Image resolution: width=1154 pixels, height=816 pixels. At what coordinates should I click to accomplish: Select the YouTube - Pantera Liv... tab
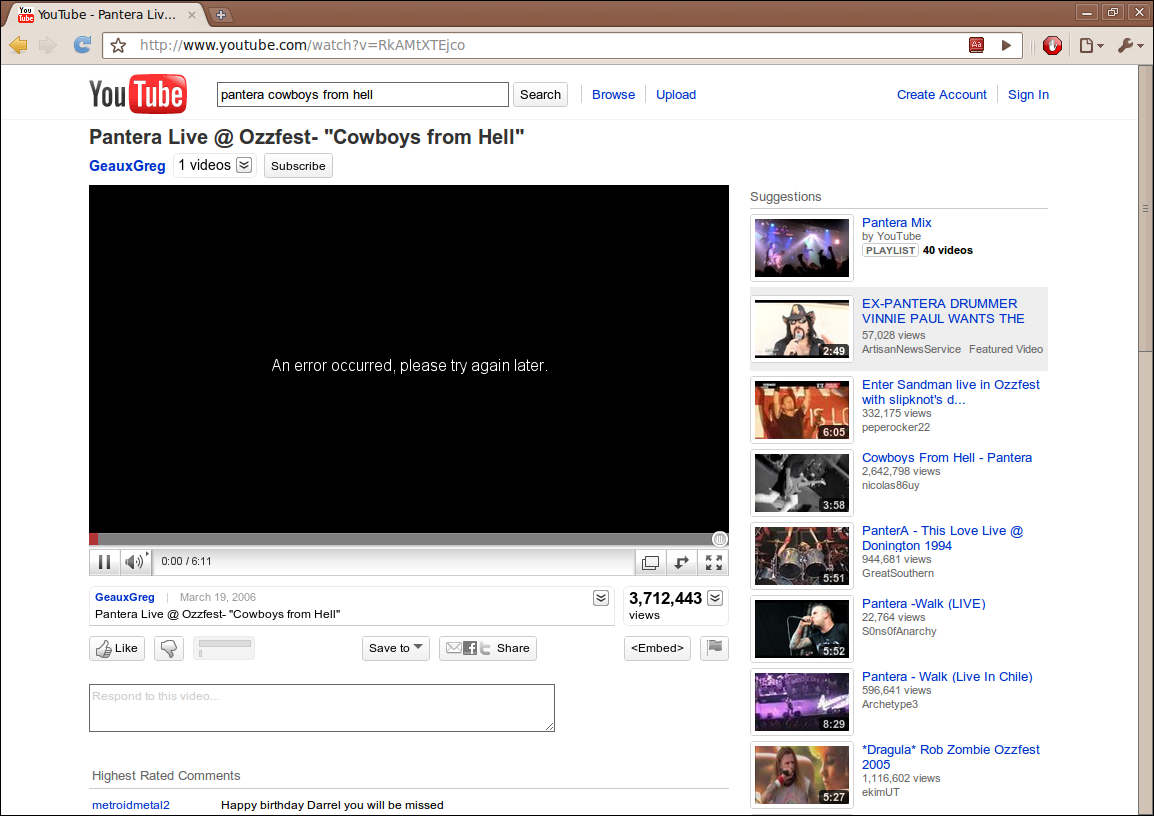pos(107,15)
